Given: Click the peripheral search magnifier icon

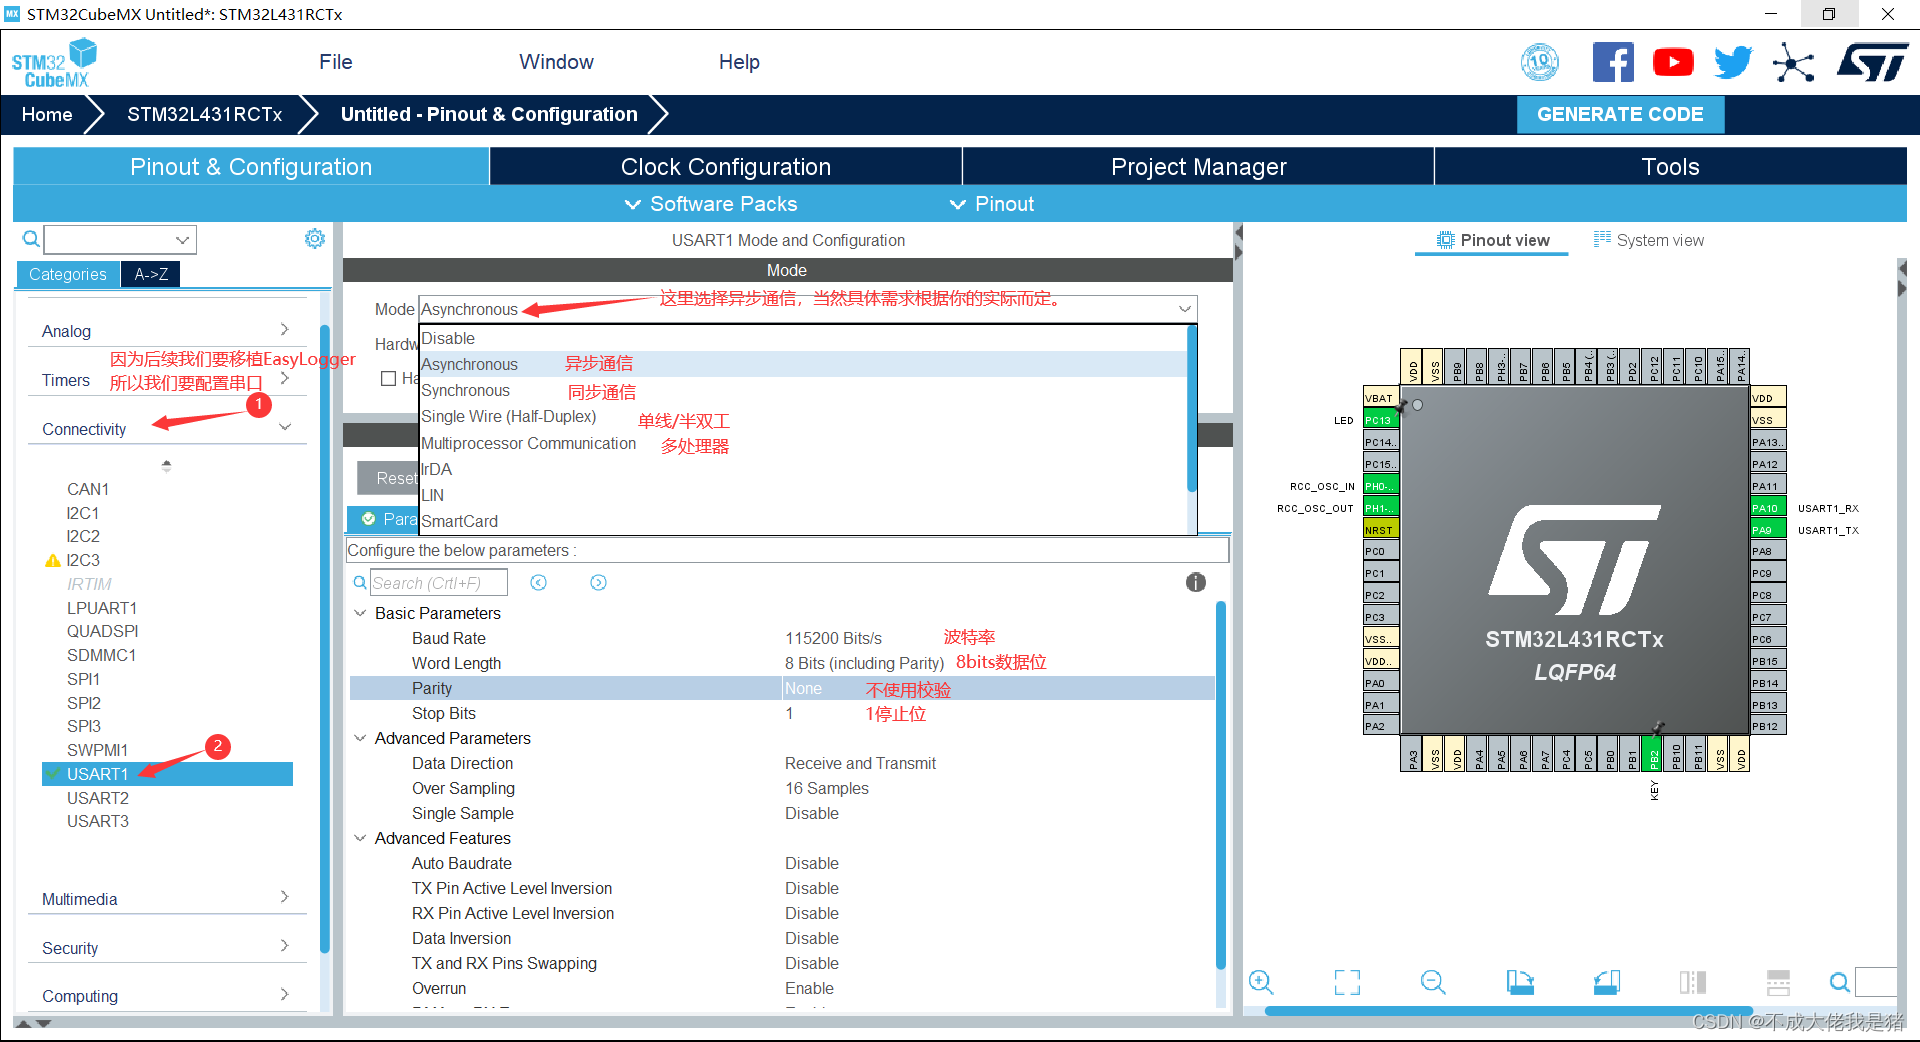Looking at the screenshot, I should [x=31, y=239].
